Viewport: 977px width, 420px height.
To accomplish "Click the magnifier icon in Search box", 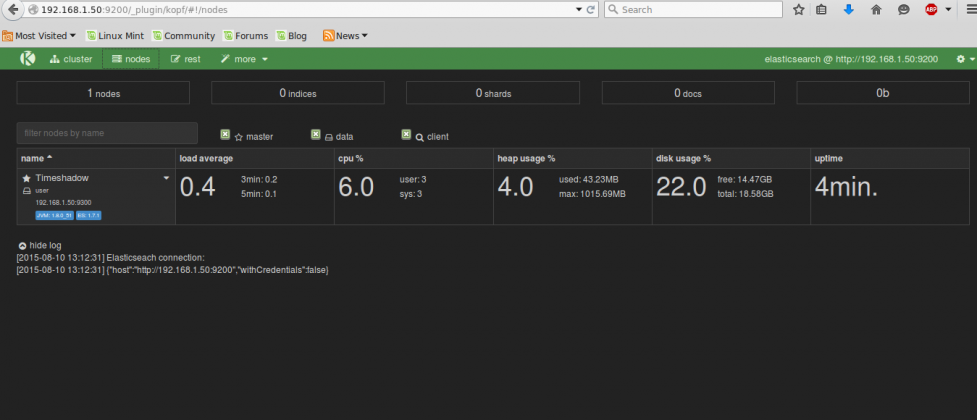I will [x=613, y=9].
